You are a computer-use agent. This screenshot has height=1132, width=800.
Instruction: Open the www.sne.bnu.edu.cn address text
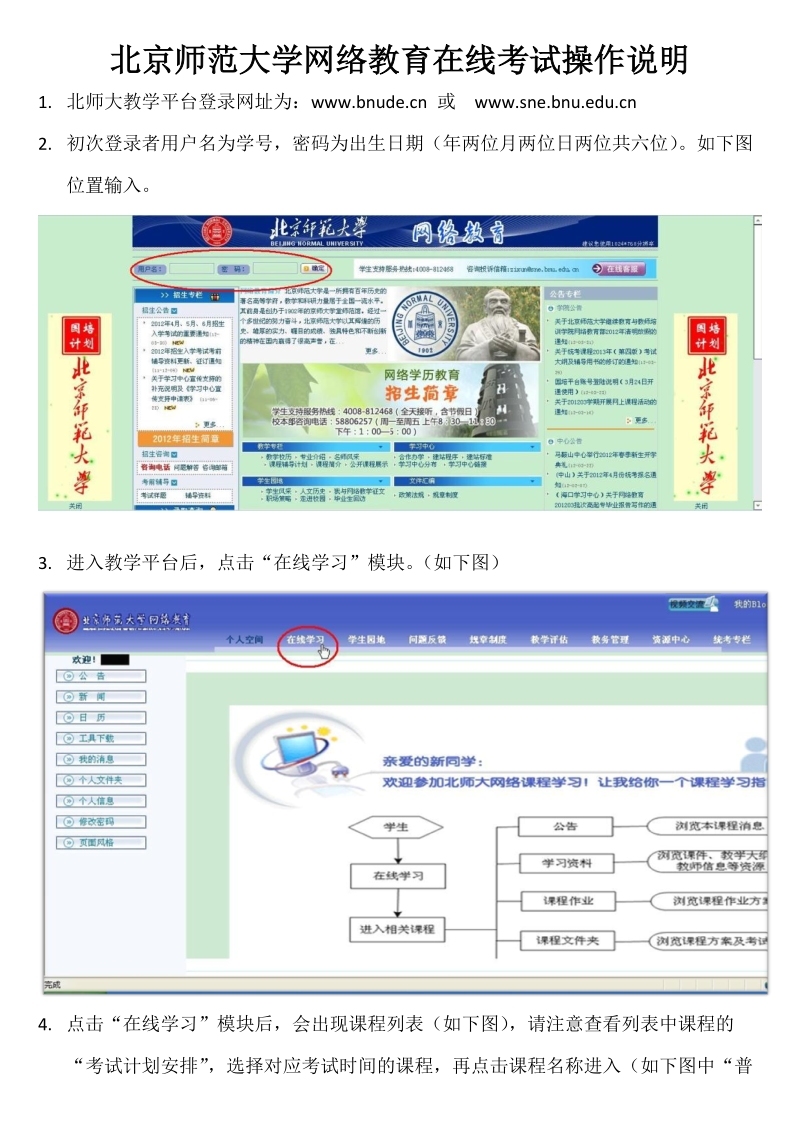click(x=555, y=103)
